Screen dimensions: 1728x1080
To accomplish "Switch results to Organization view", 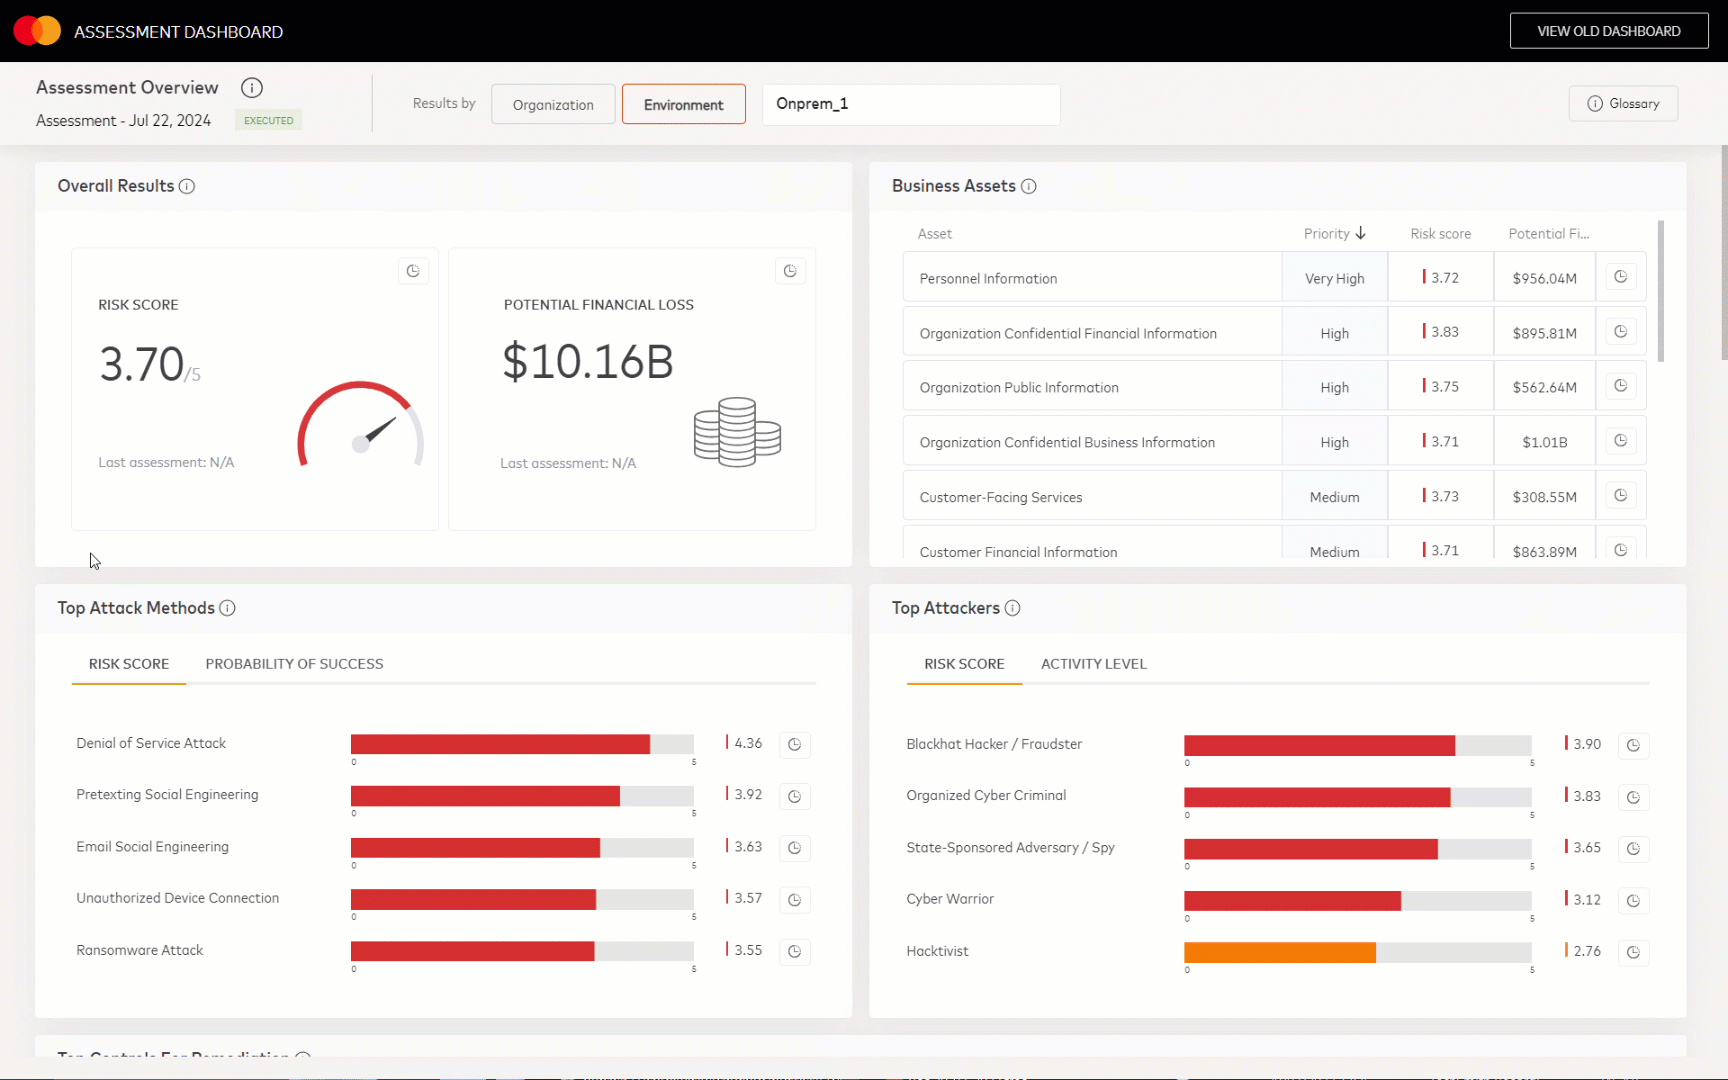I will [x=552, y=103].
